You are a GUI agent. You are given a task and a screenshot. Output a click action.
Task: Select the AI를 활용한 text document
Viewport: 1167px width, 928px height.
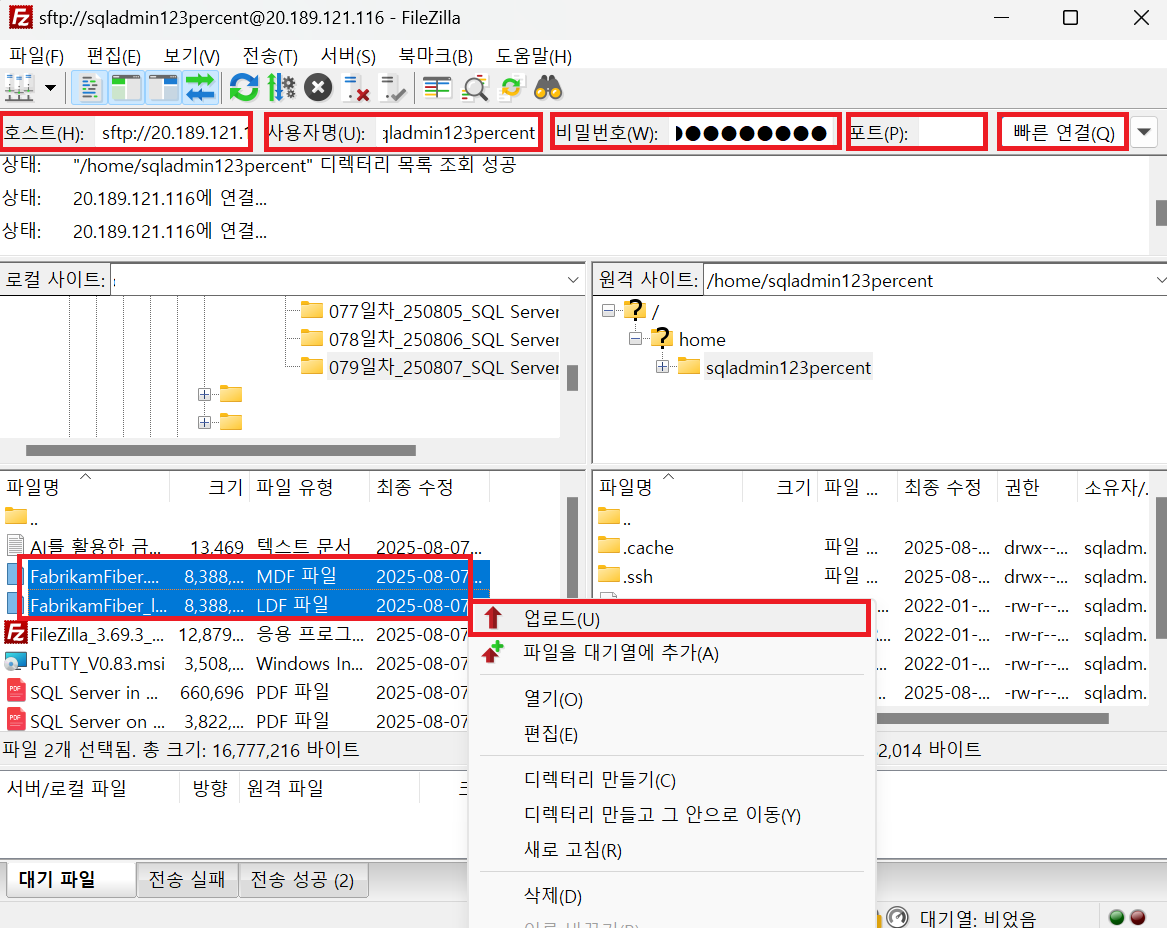(244, 547)
